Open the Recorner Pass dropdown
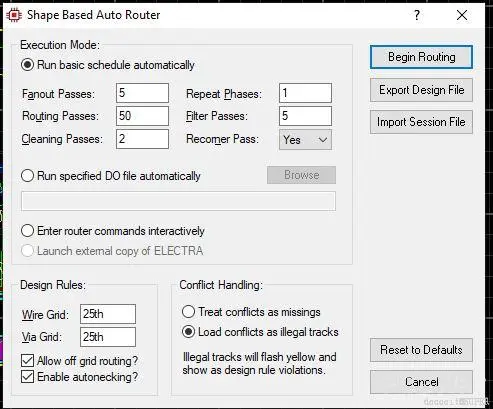 [x=305, y=139]
